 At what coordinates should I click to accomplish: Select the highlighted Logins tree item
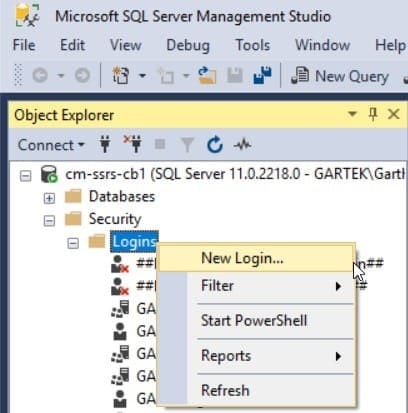point(134,242)
